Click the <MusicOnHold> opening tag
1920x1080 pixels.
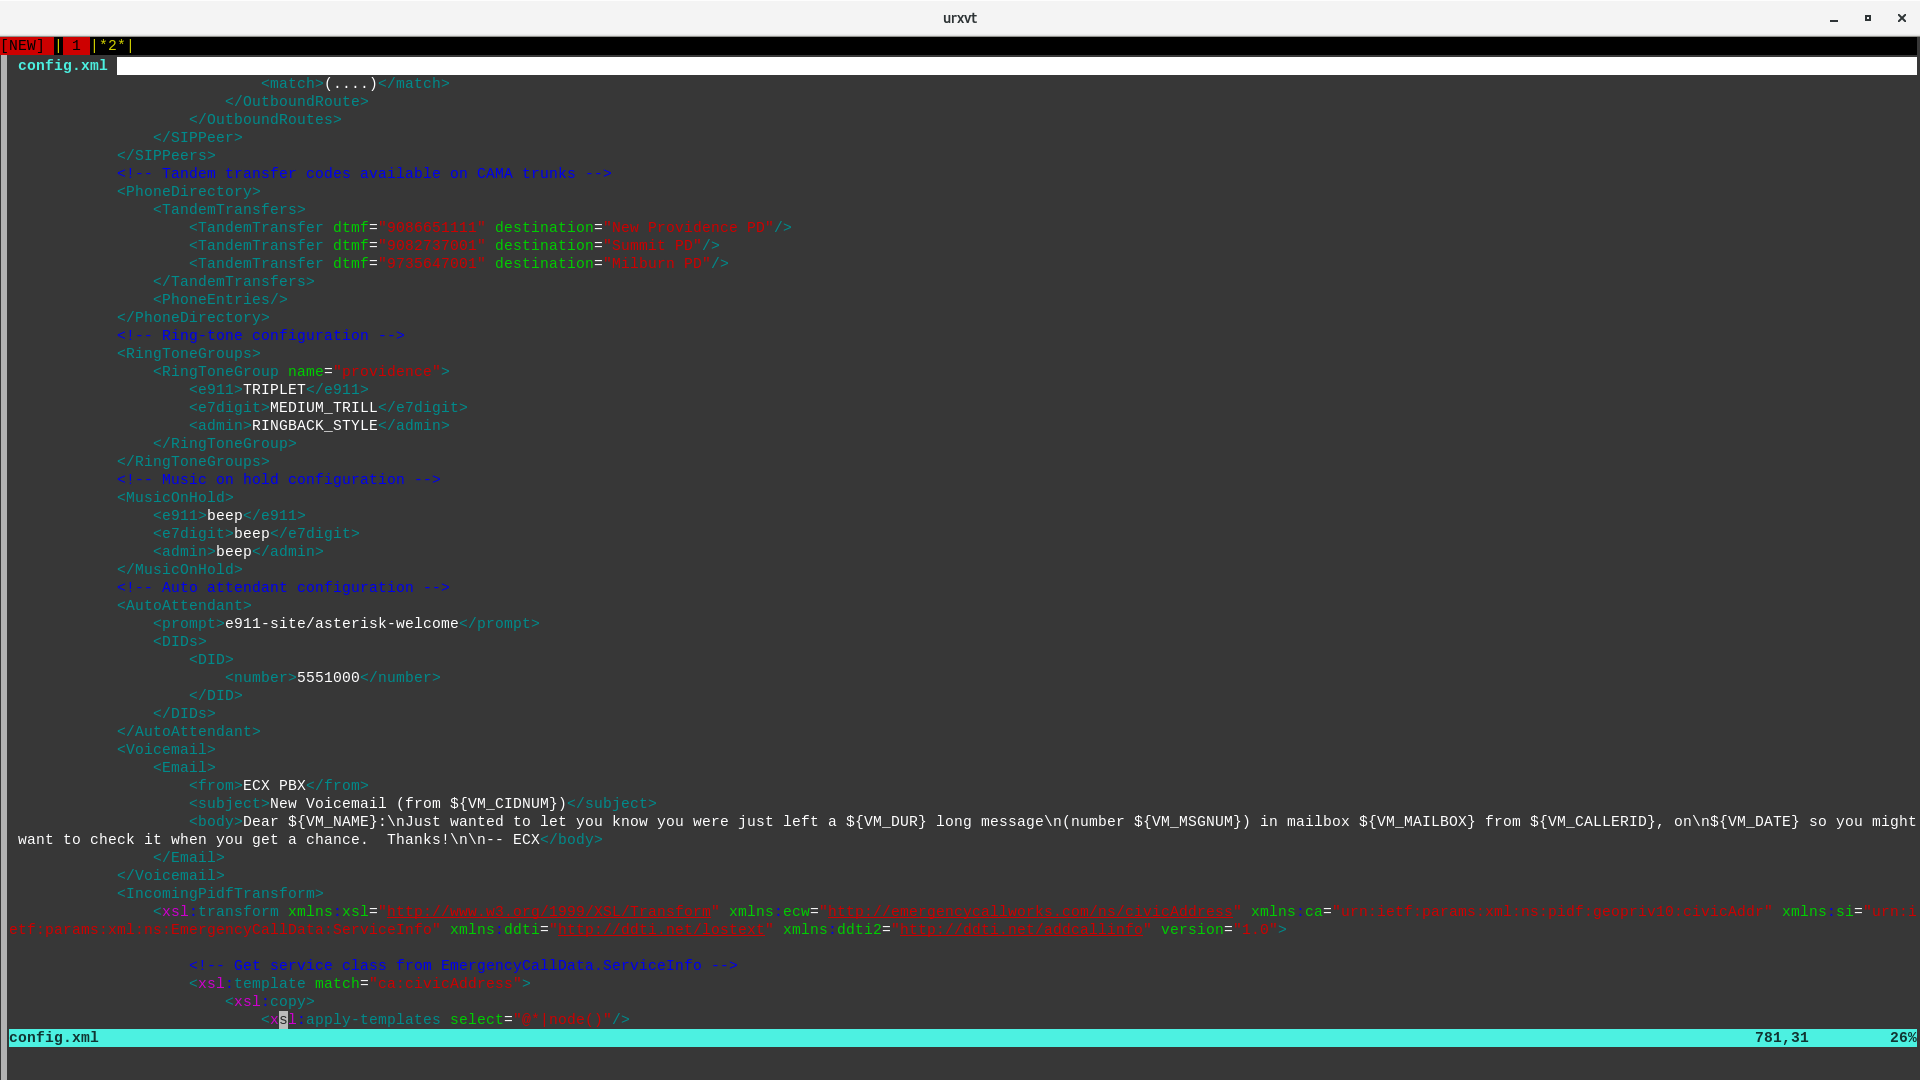click(x=175, y=498)
